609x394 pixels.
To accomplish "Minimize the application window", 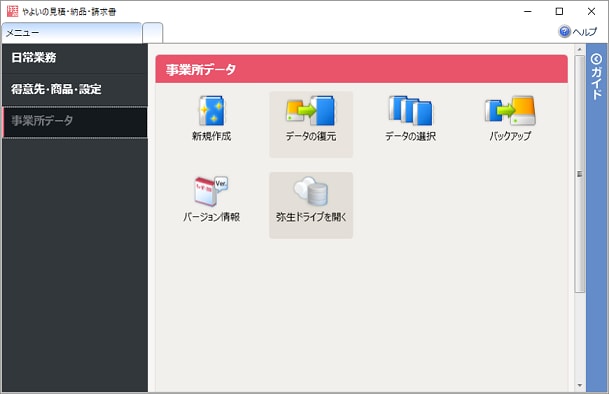I will click(x=527, y=11).
